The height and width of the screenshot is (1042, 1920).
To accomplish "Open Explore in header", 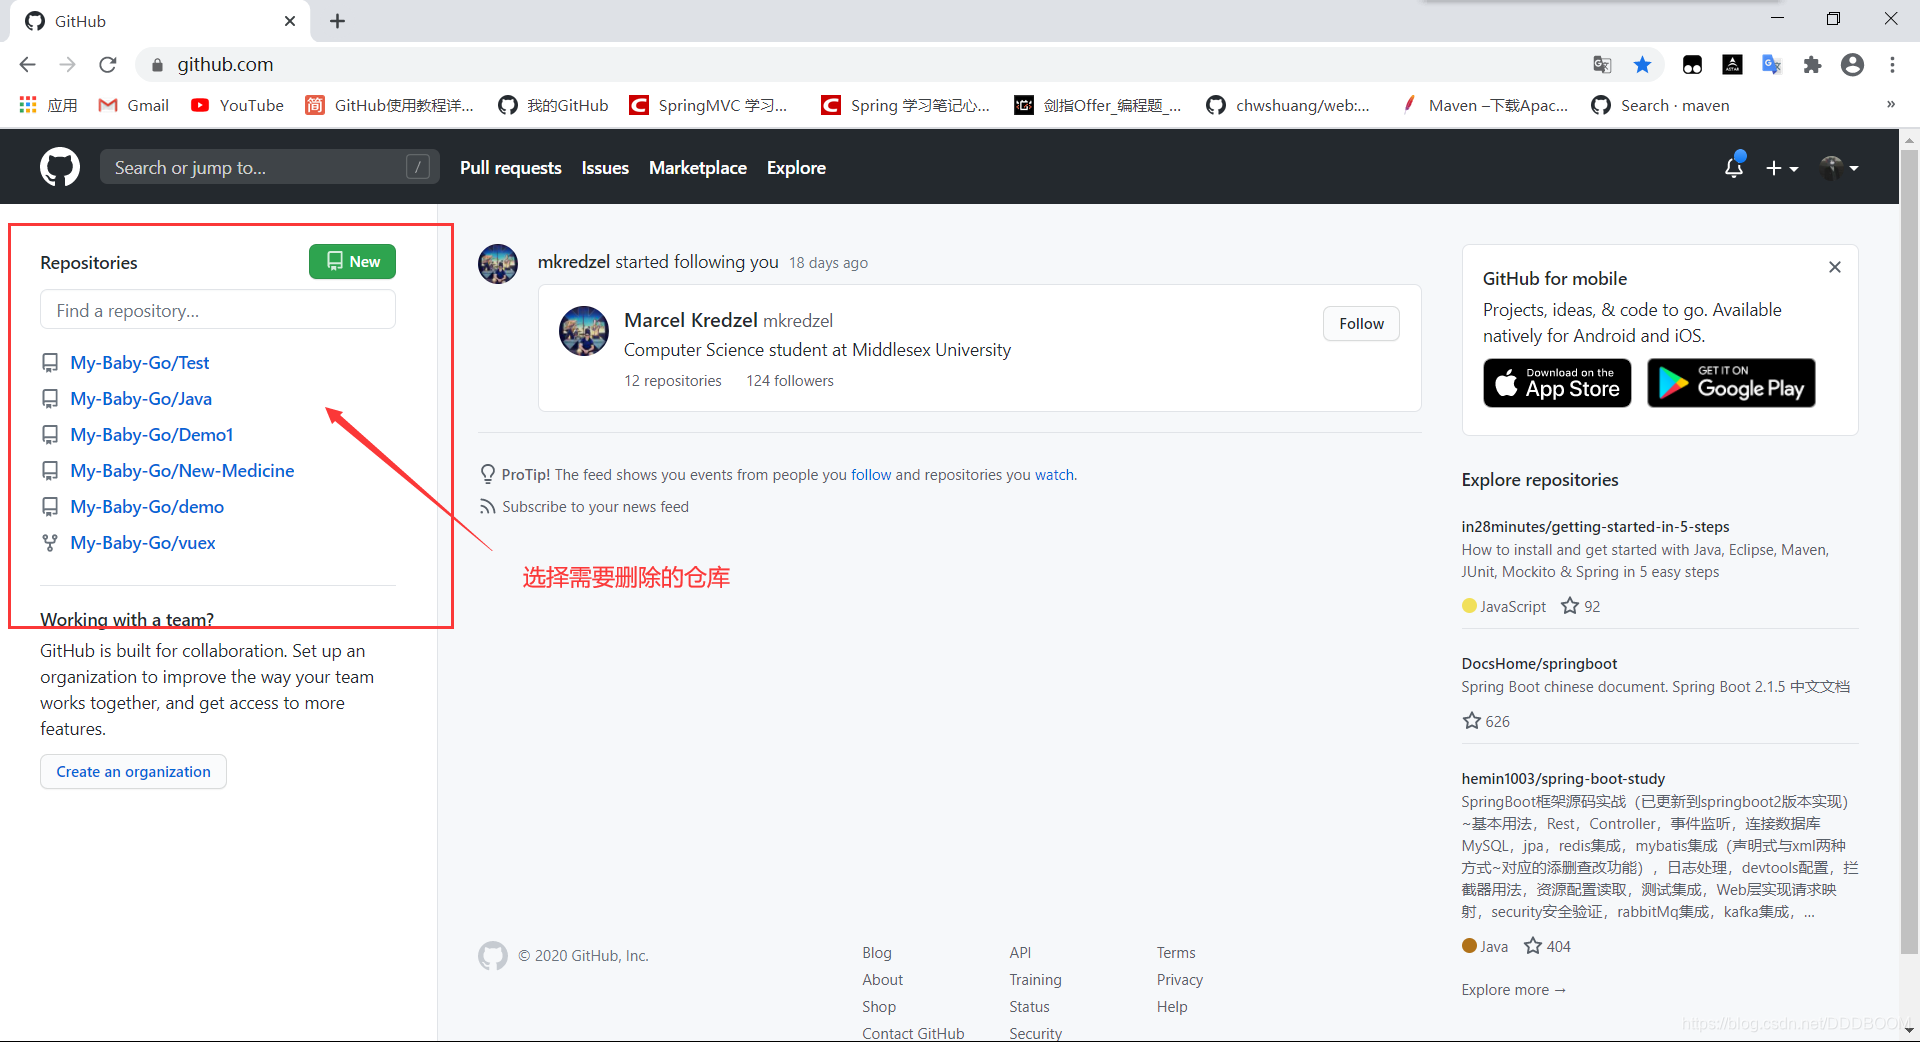I will tap(796, 168).
